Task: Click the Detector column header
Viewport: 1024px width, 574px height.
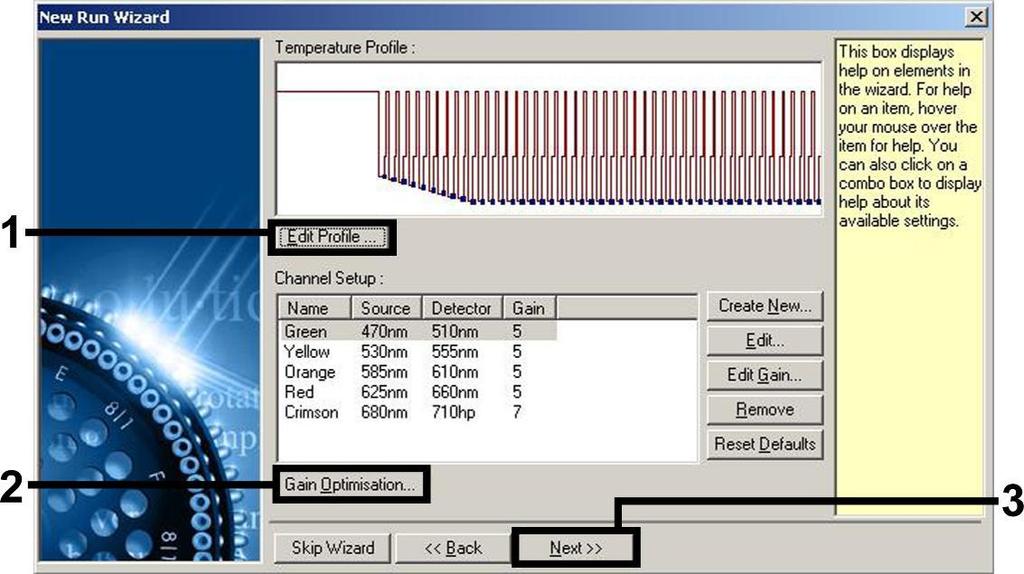Action: [463, 308]
